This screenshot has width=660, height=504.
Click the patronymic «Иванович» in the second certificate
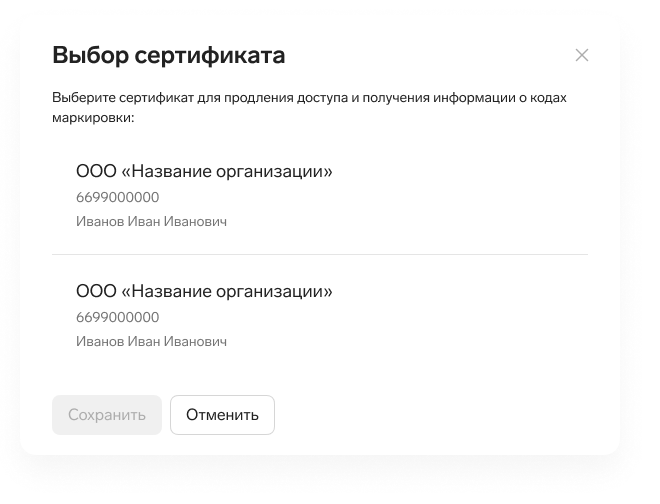pos(195,341)
